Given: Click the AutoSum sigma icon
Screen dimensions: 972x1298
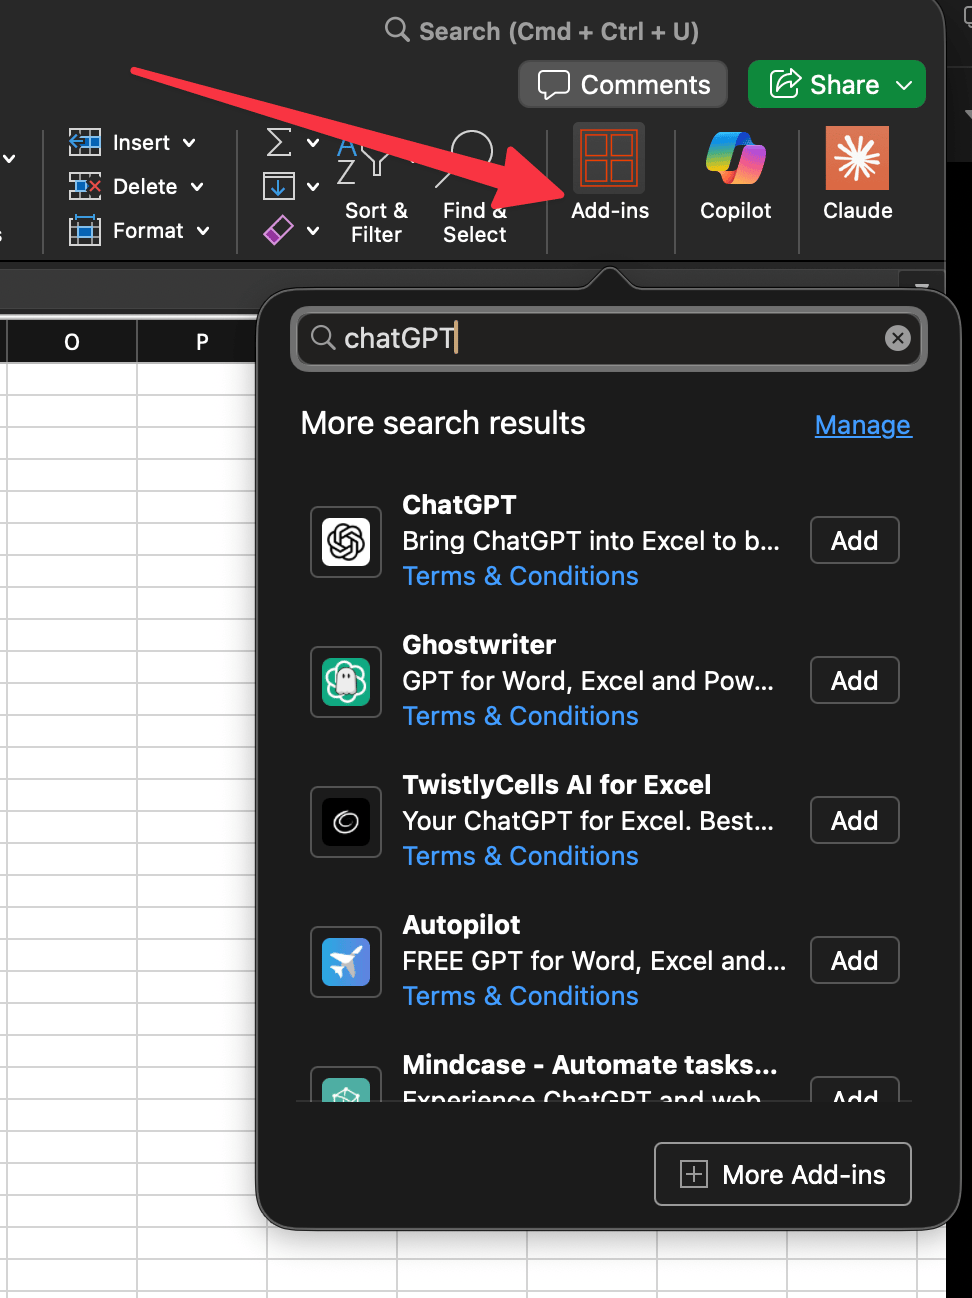Looking at the screenshot, I should coord(279,143).
